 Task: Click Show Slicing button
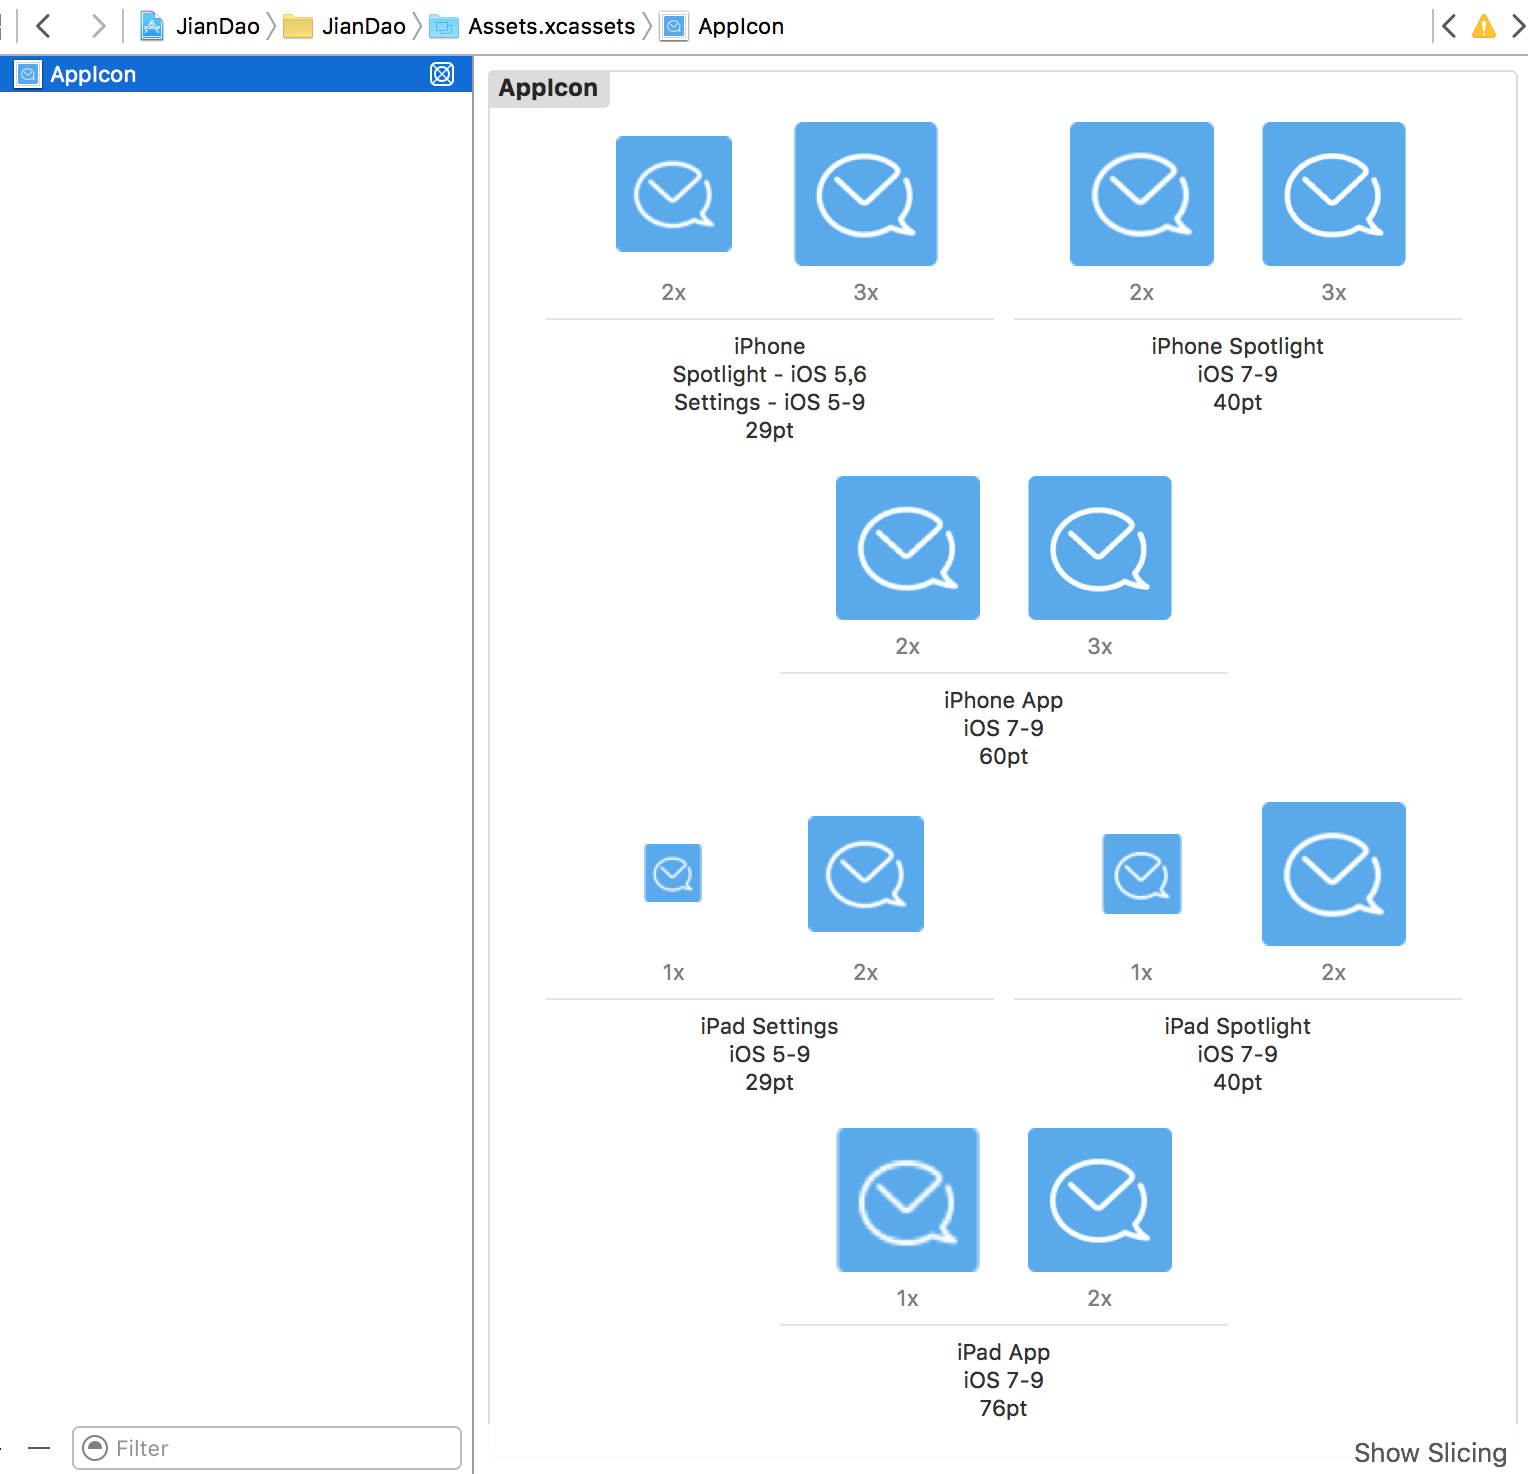(x=1430, y=1452)
